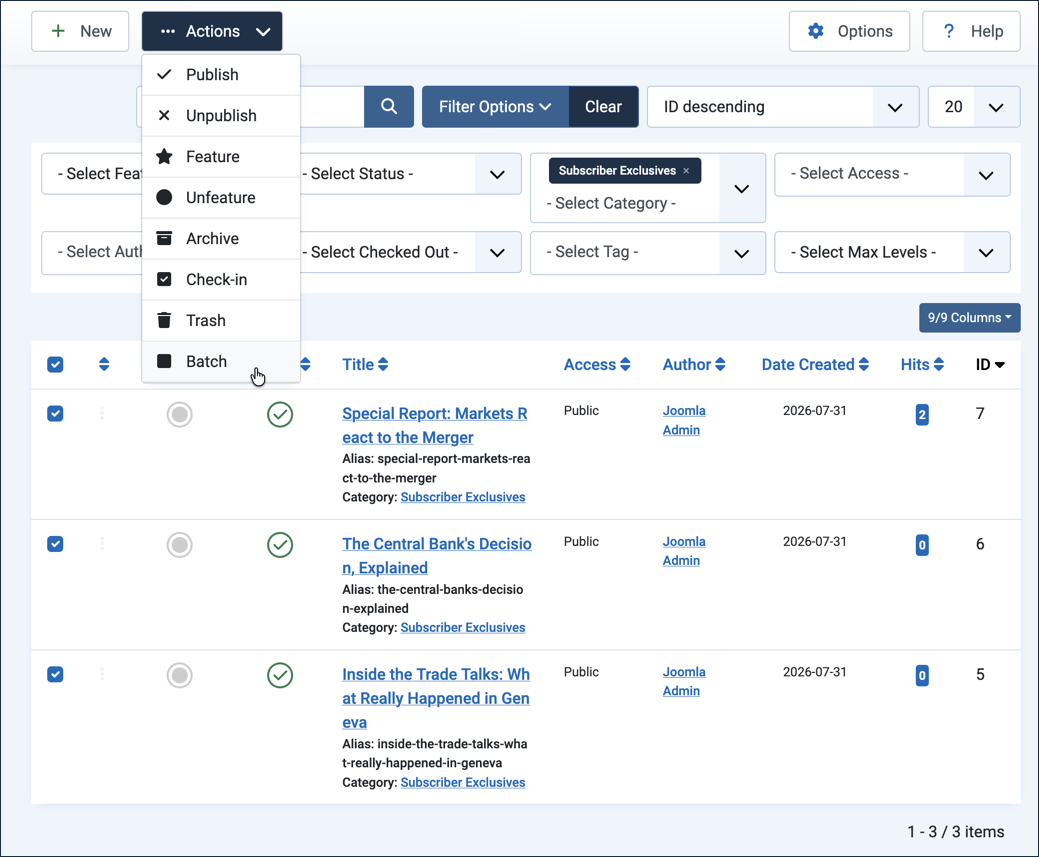Open the ID descending sort dropdown
The height and width of the screenshot is (857, 1039).
(x=783, y=107)
